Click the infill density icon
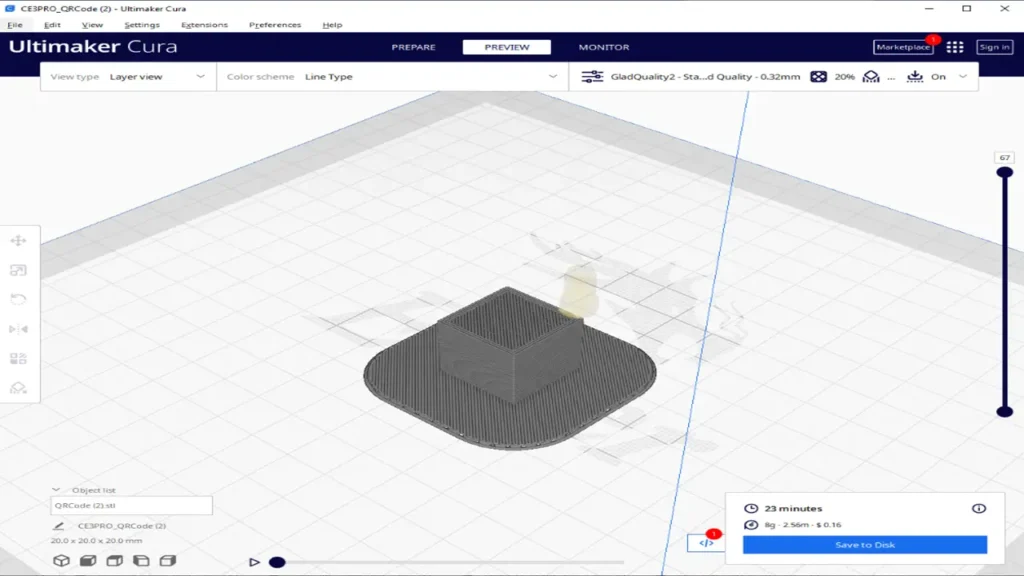 (818, 76)
